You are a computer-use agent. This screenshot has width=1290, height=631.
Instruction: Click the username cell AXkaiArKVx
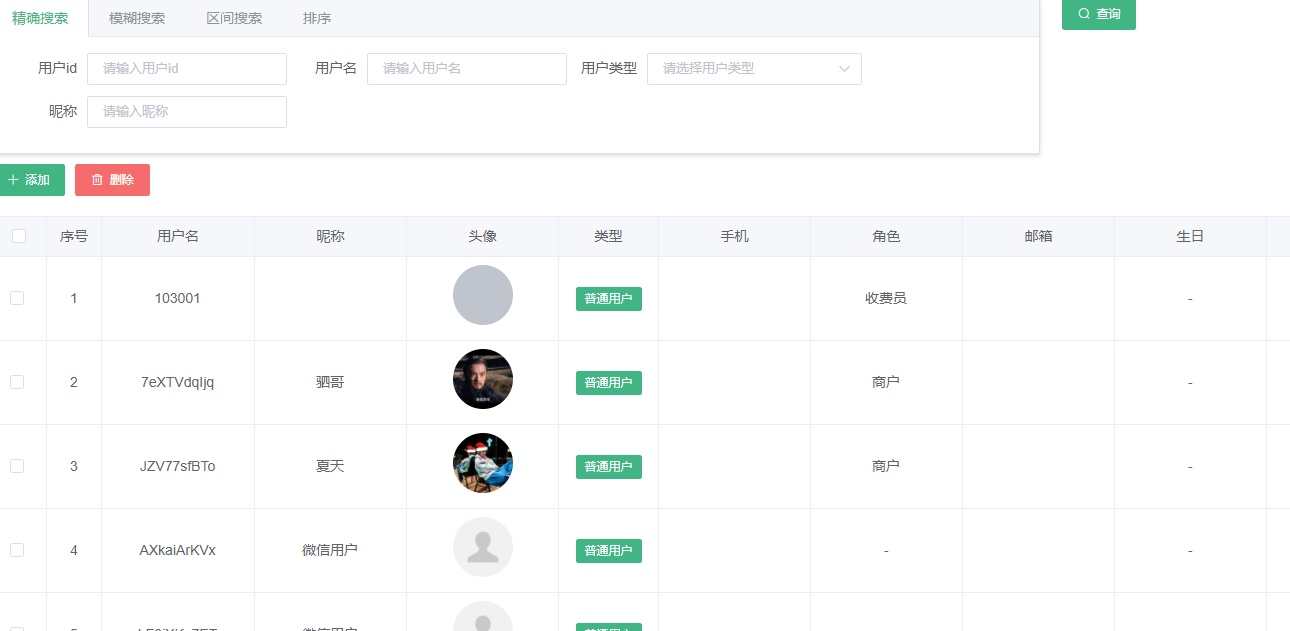(x=178, y=550)
